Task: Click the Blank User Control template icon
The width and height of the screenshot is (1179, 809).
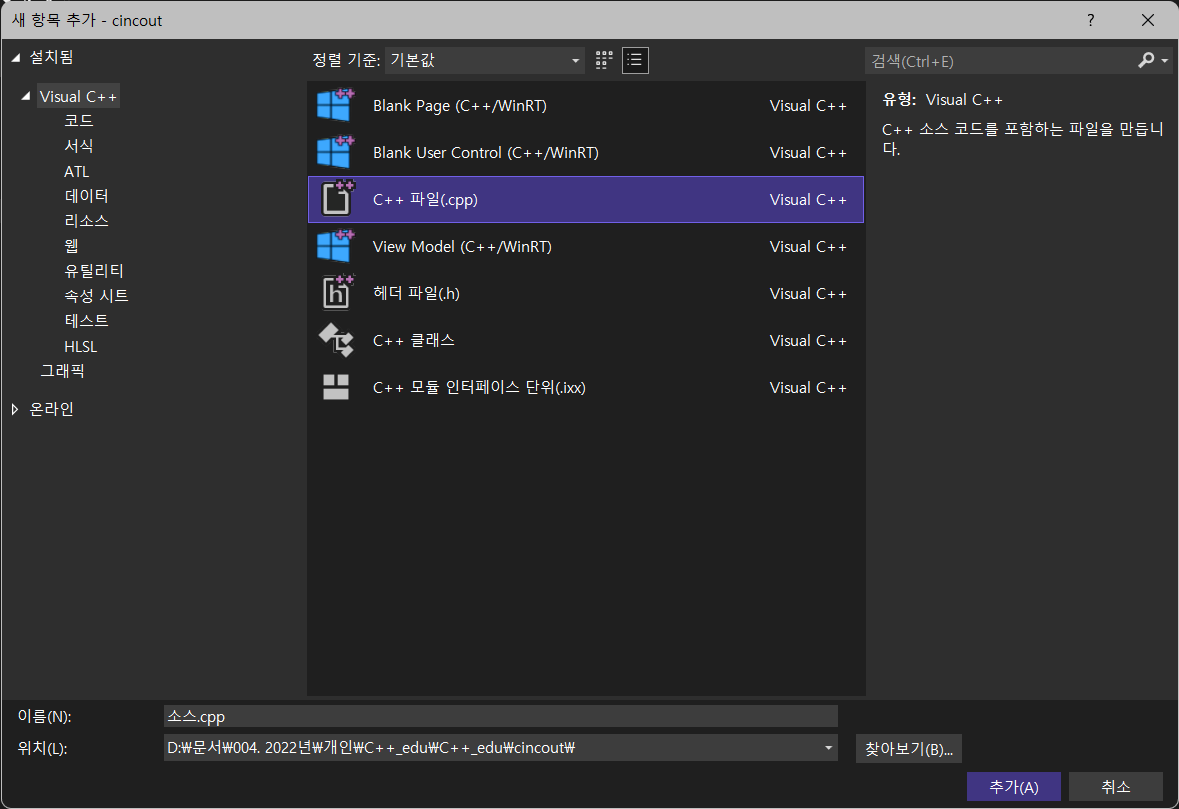Action: click(x=335, y=152)
